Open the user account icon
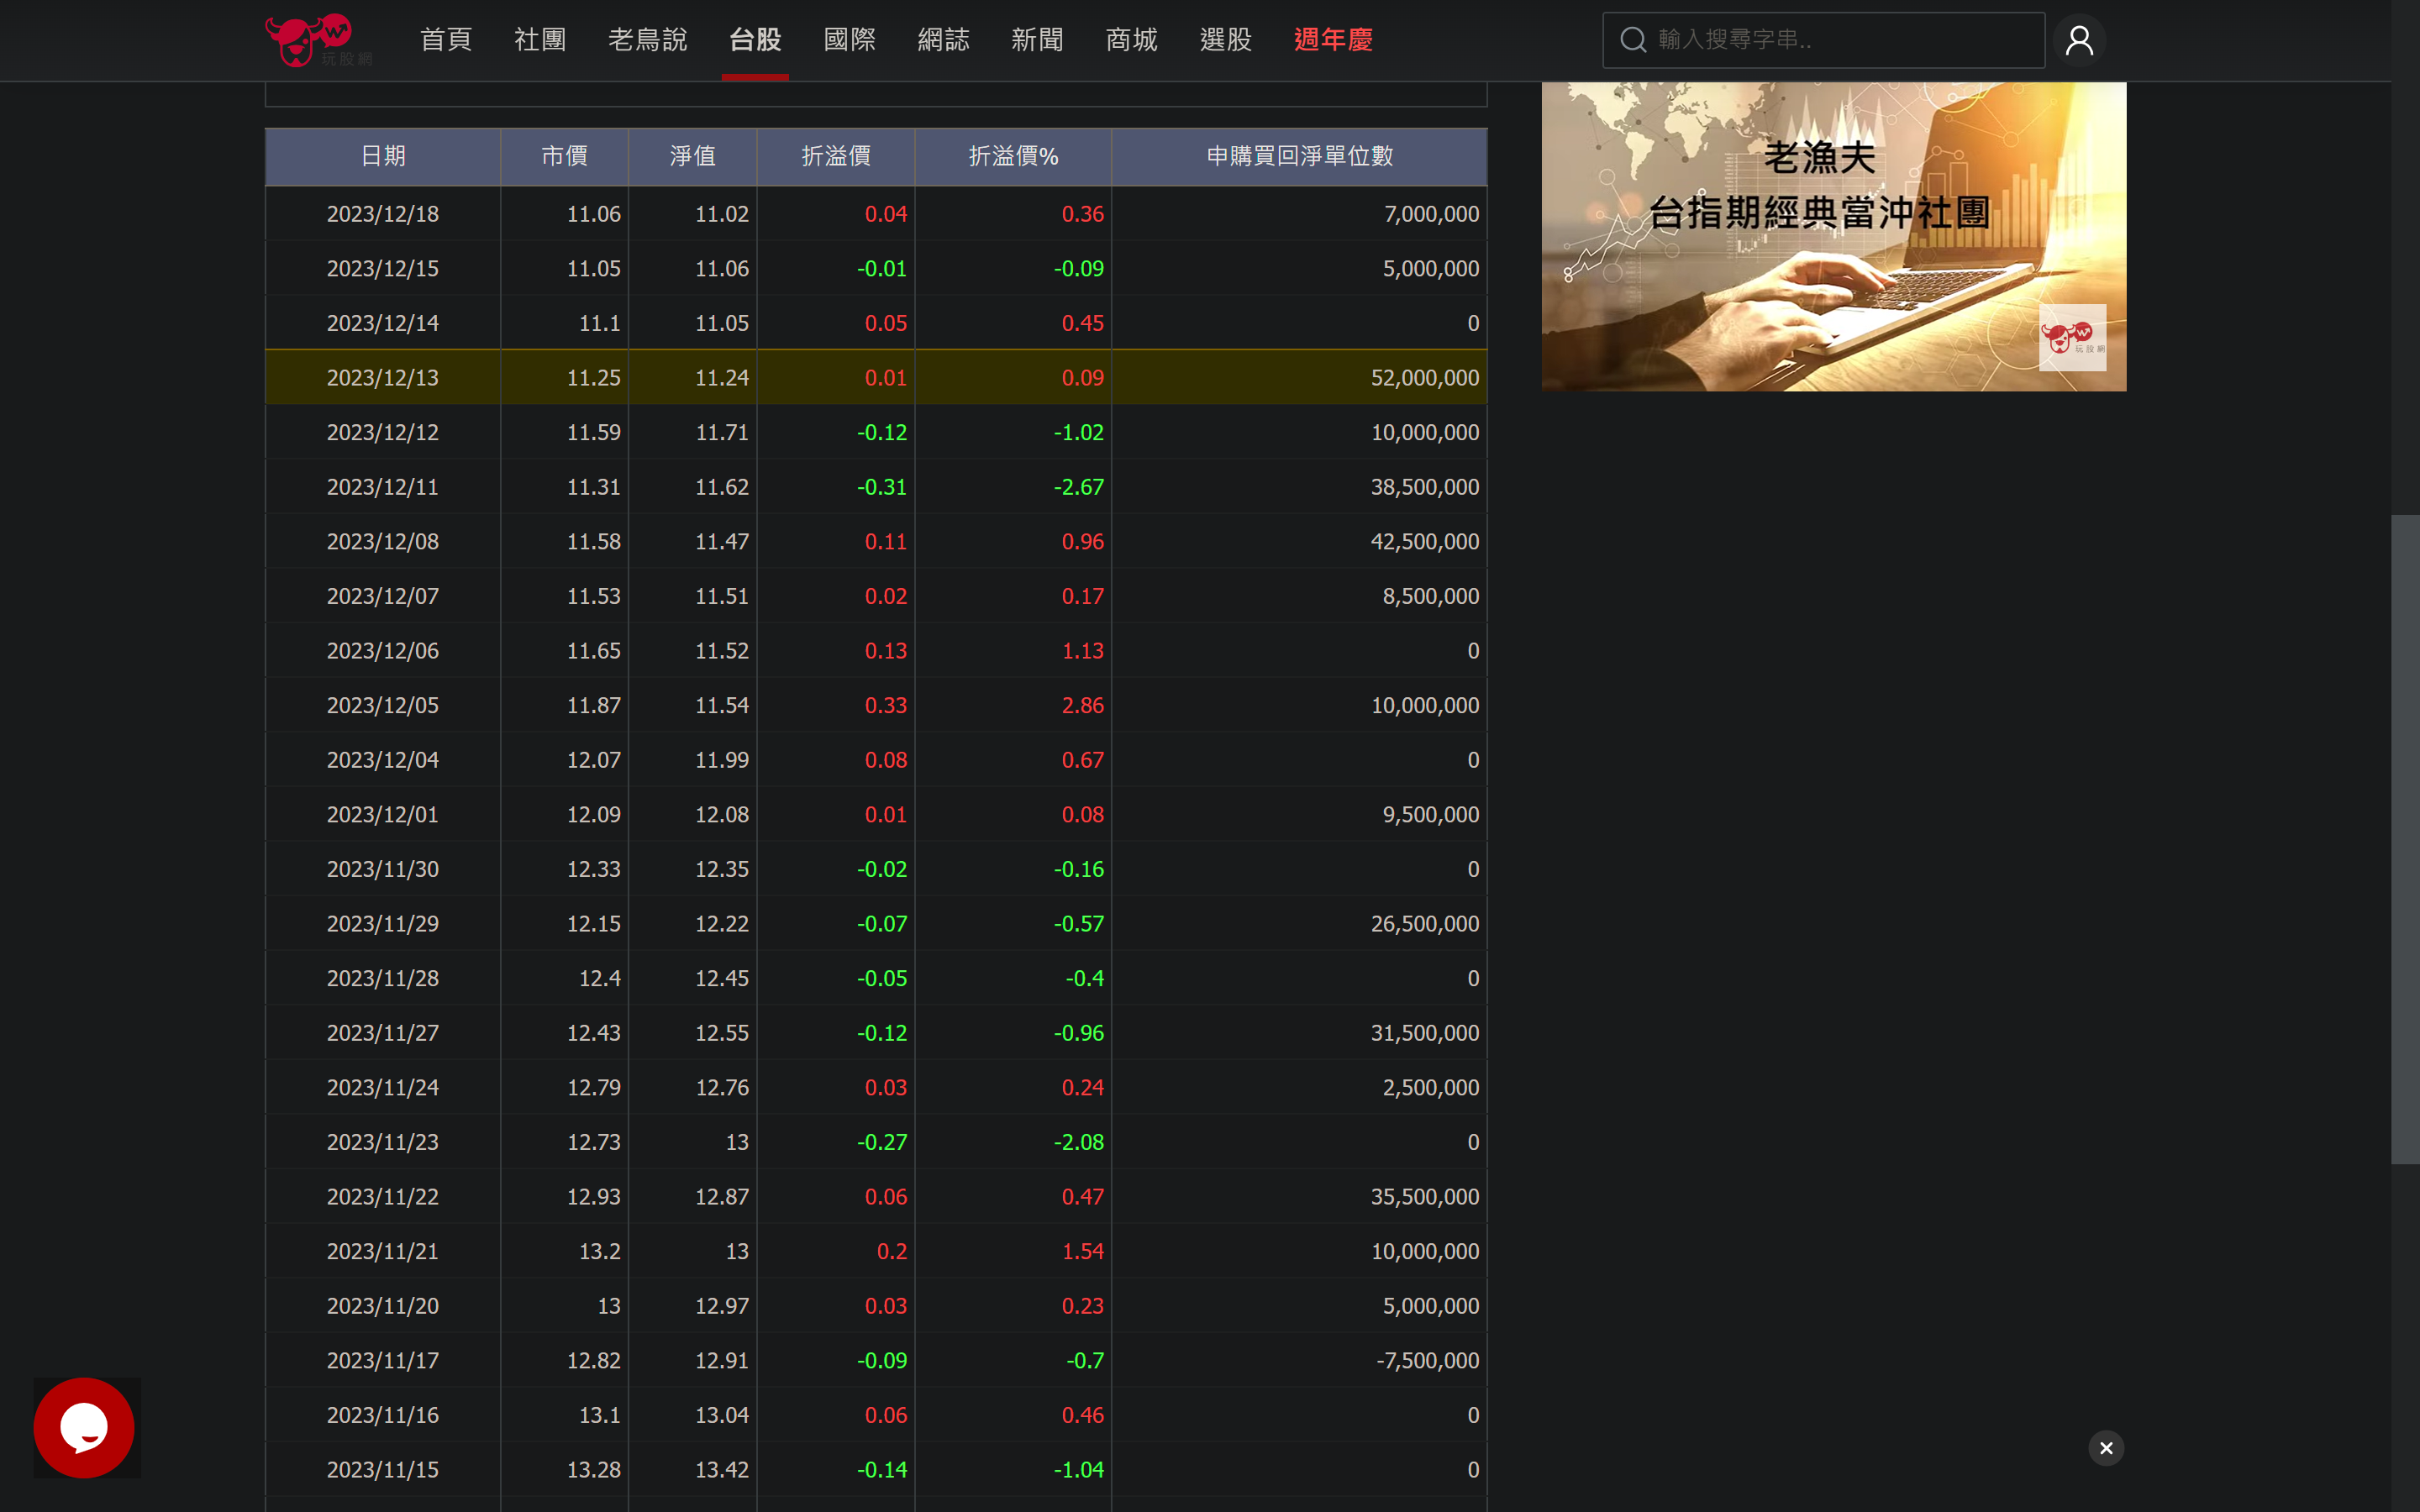The width and height of the screenshot is (2420, 1512). [2079, 40]
